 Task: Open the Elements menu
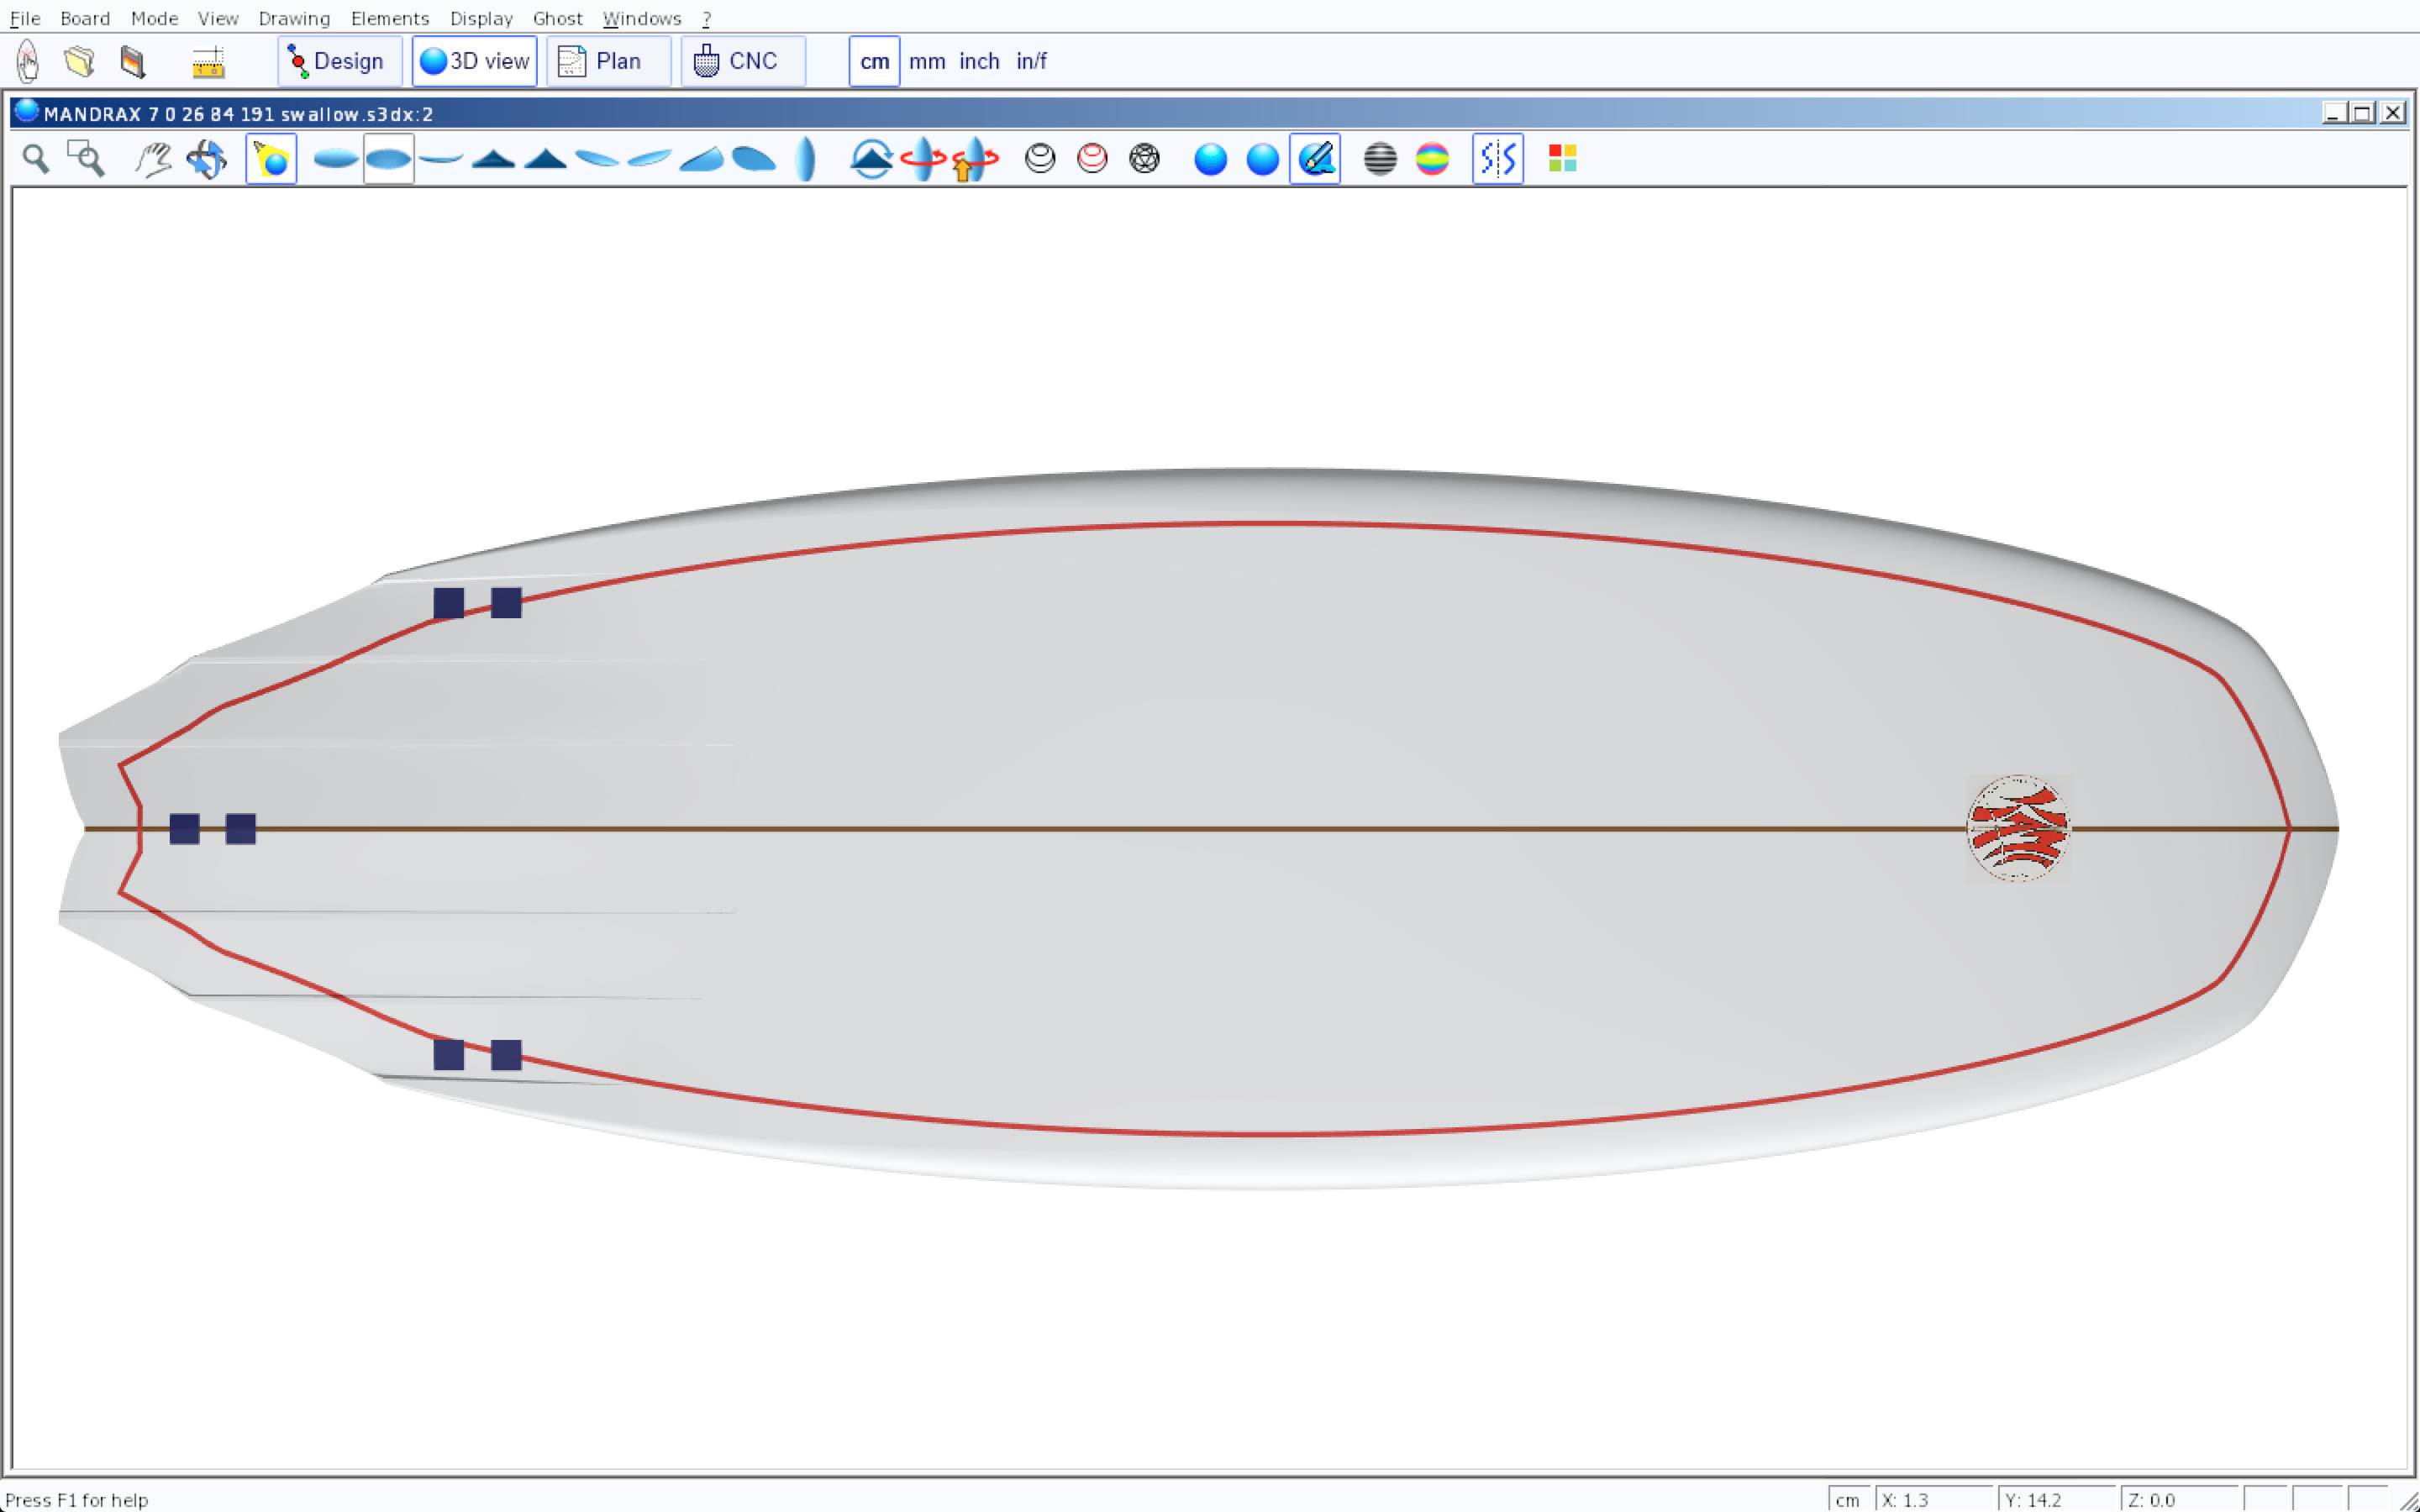tap(389, 18)
